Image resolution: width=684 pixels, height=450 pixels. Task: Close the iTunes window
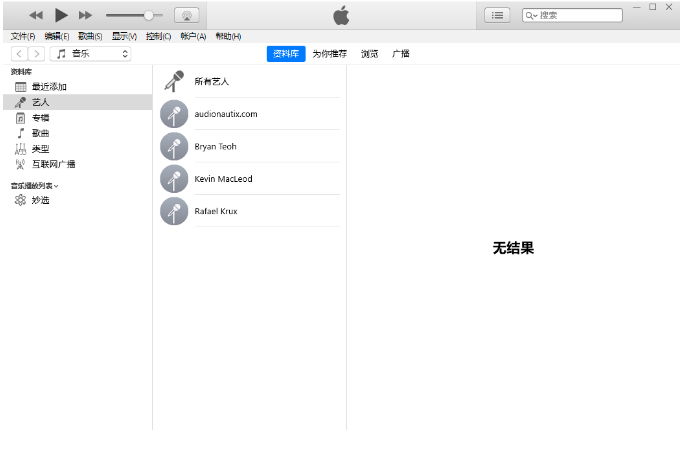pos(669,7)
